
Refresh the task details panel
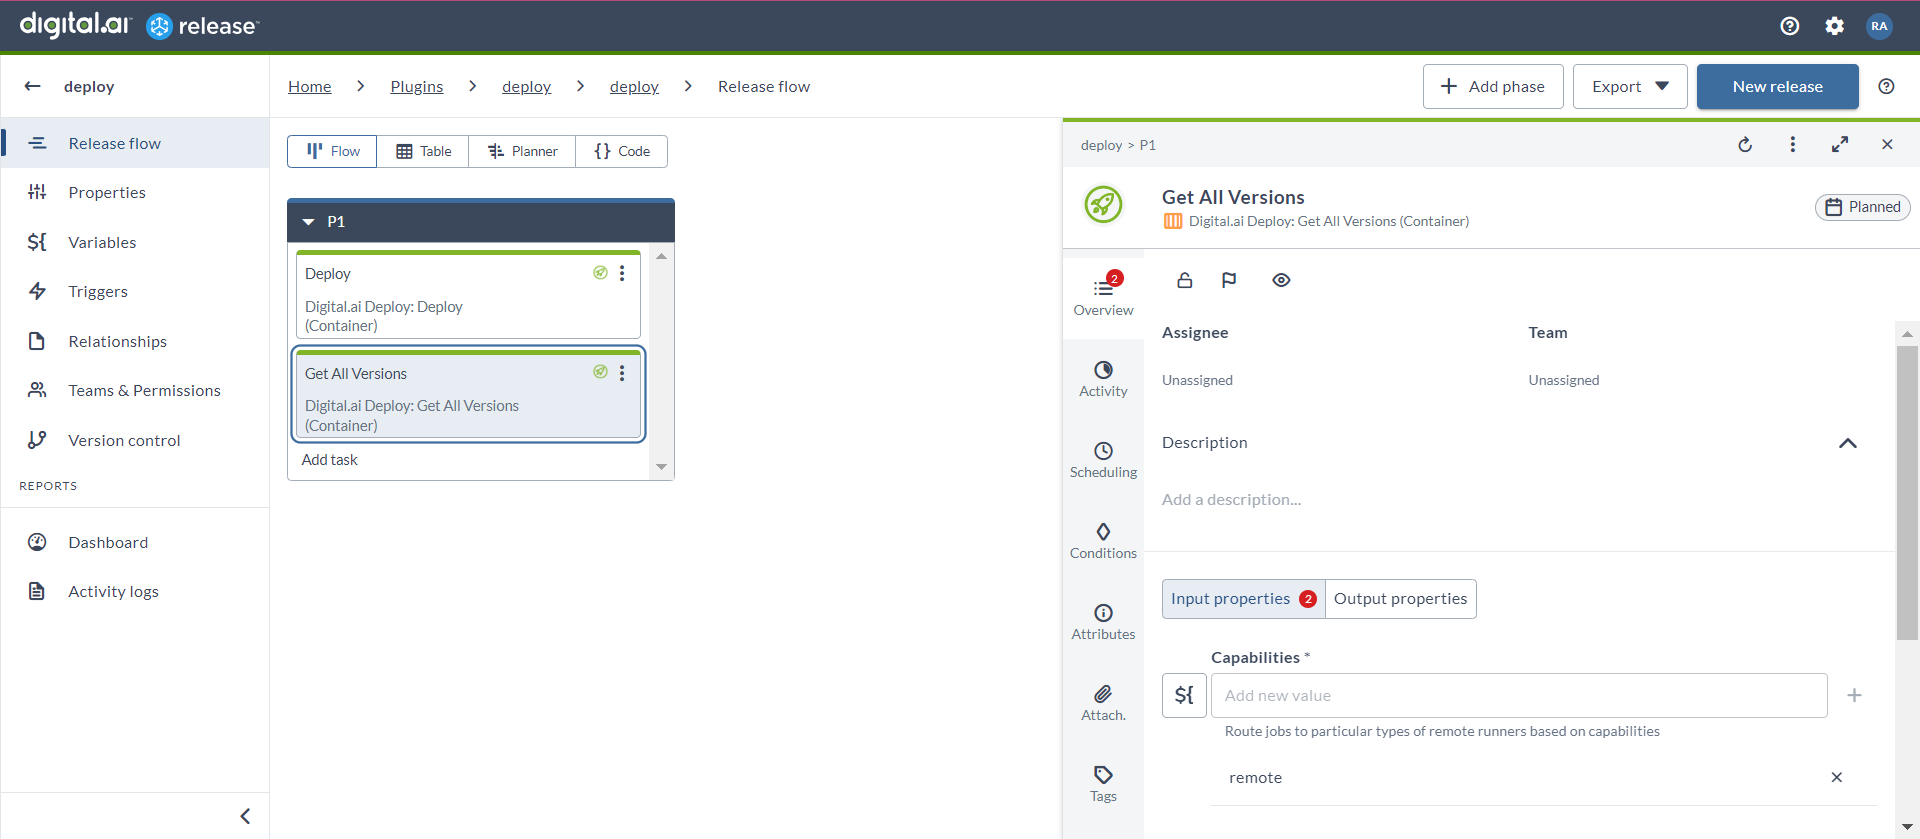1745,144
